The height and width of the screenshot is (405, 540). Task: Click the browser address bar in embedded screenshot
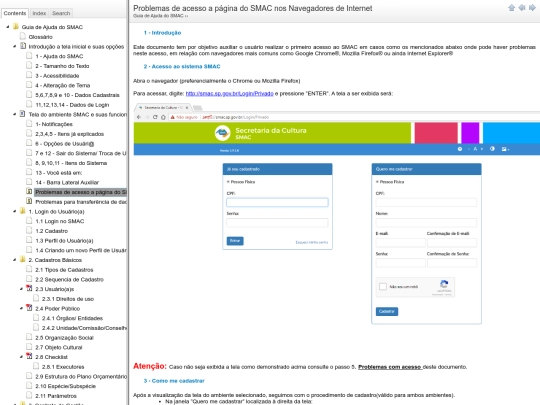click(x=354, y=117)
